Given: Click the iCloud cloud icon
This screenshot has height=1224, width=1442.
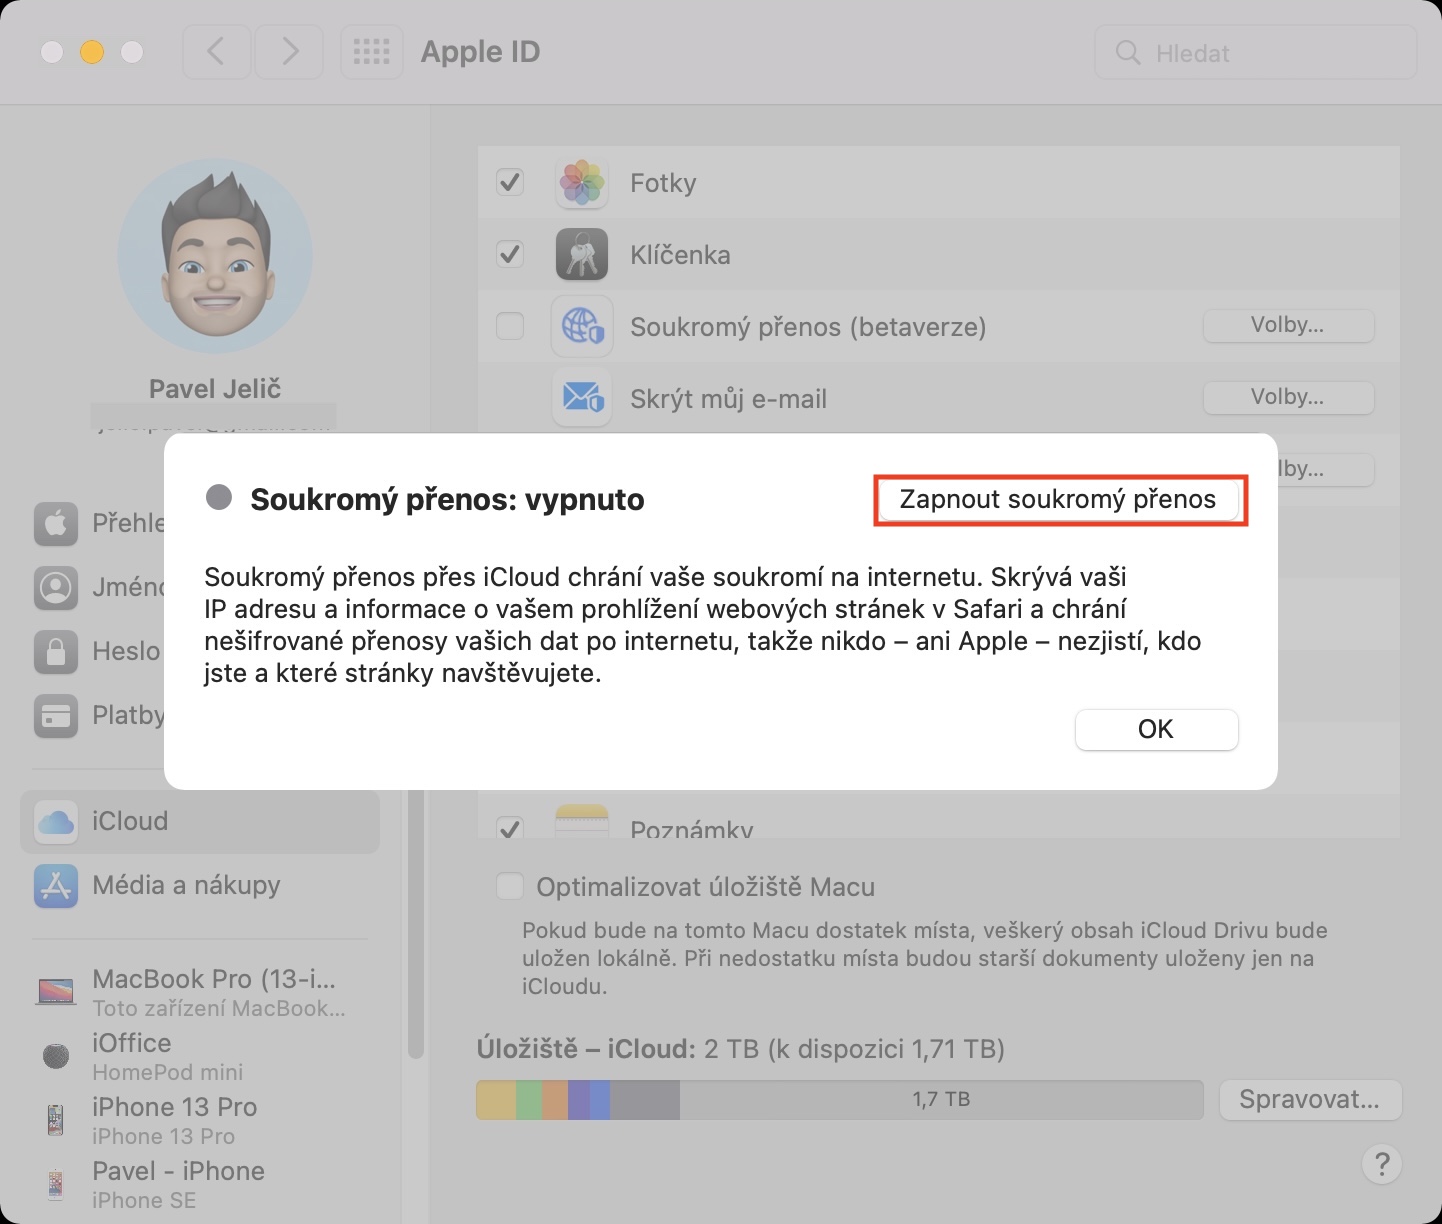Looking at the screenshot, I should pos(56,822).
